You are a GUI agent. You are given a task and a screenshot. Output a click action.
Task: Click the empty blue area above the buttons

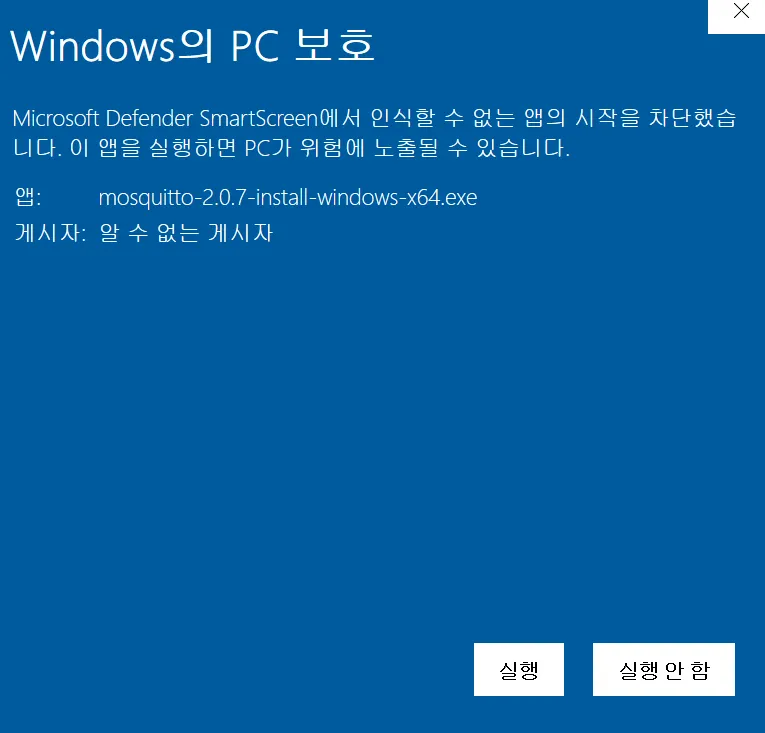coord(382,439)
